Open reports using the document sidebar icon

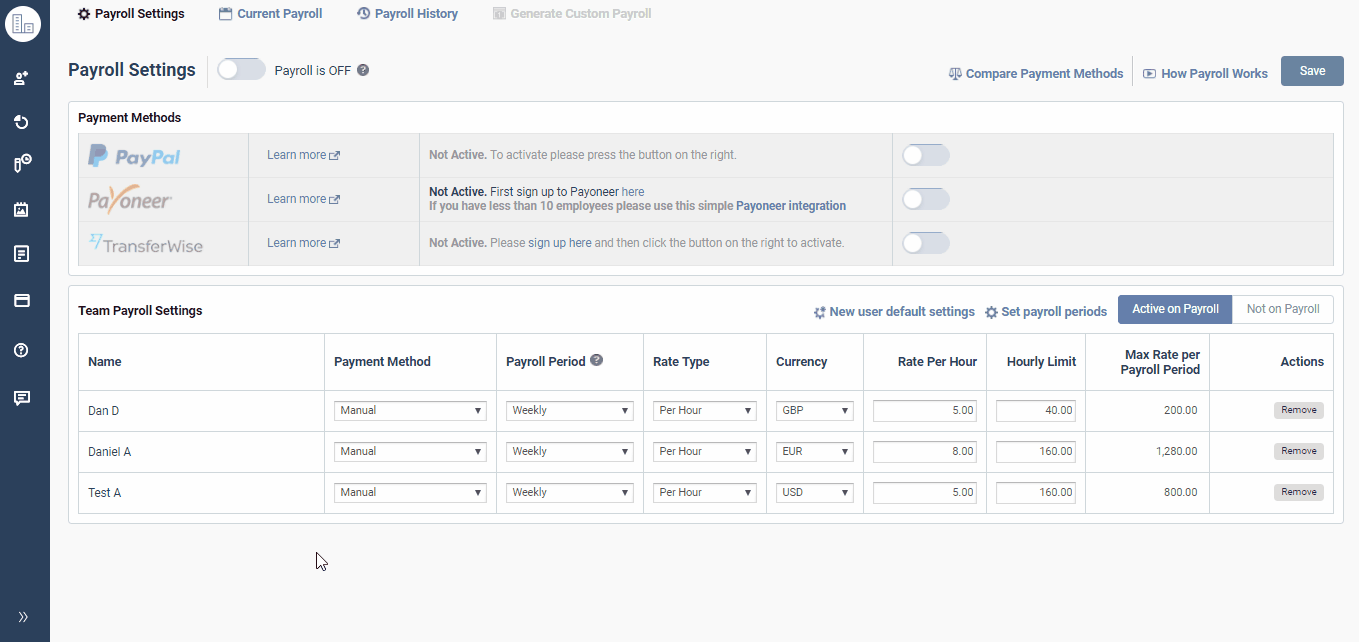23,253
